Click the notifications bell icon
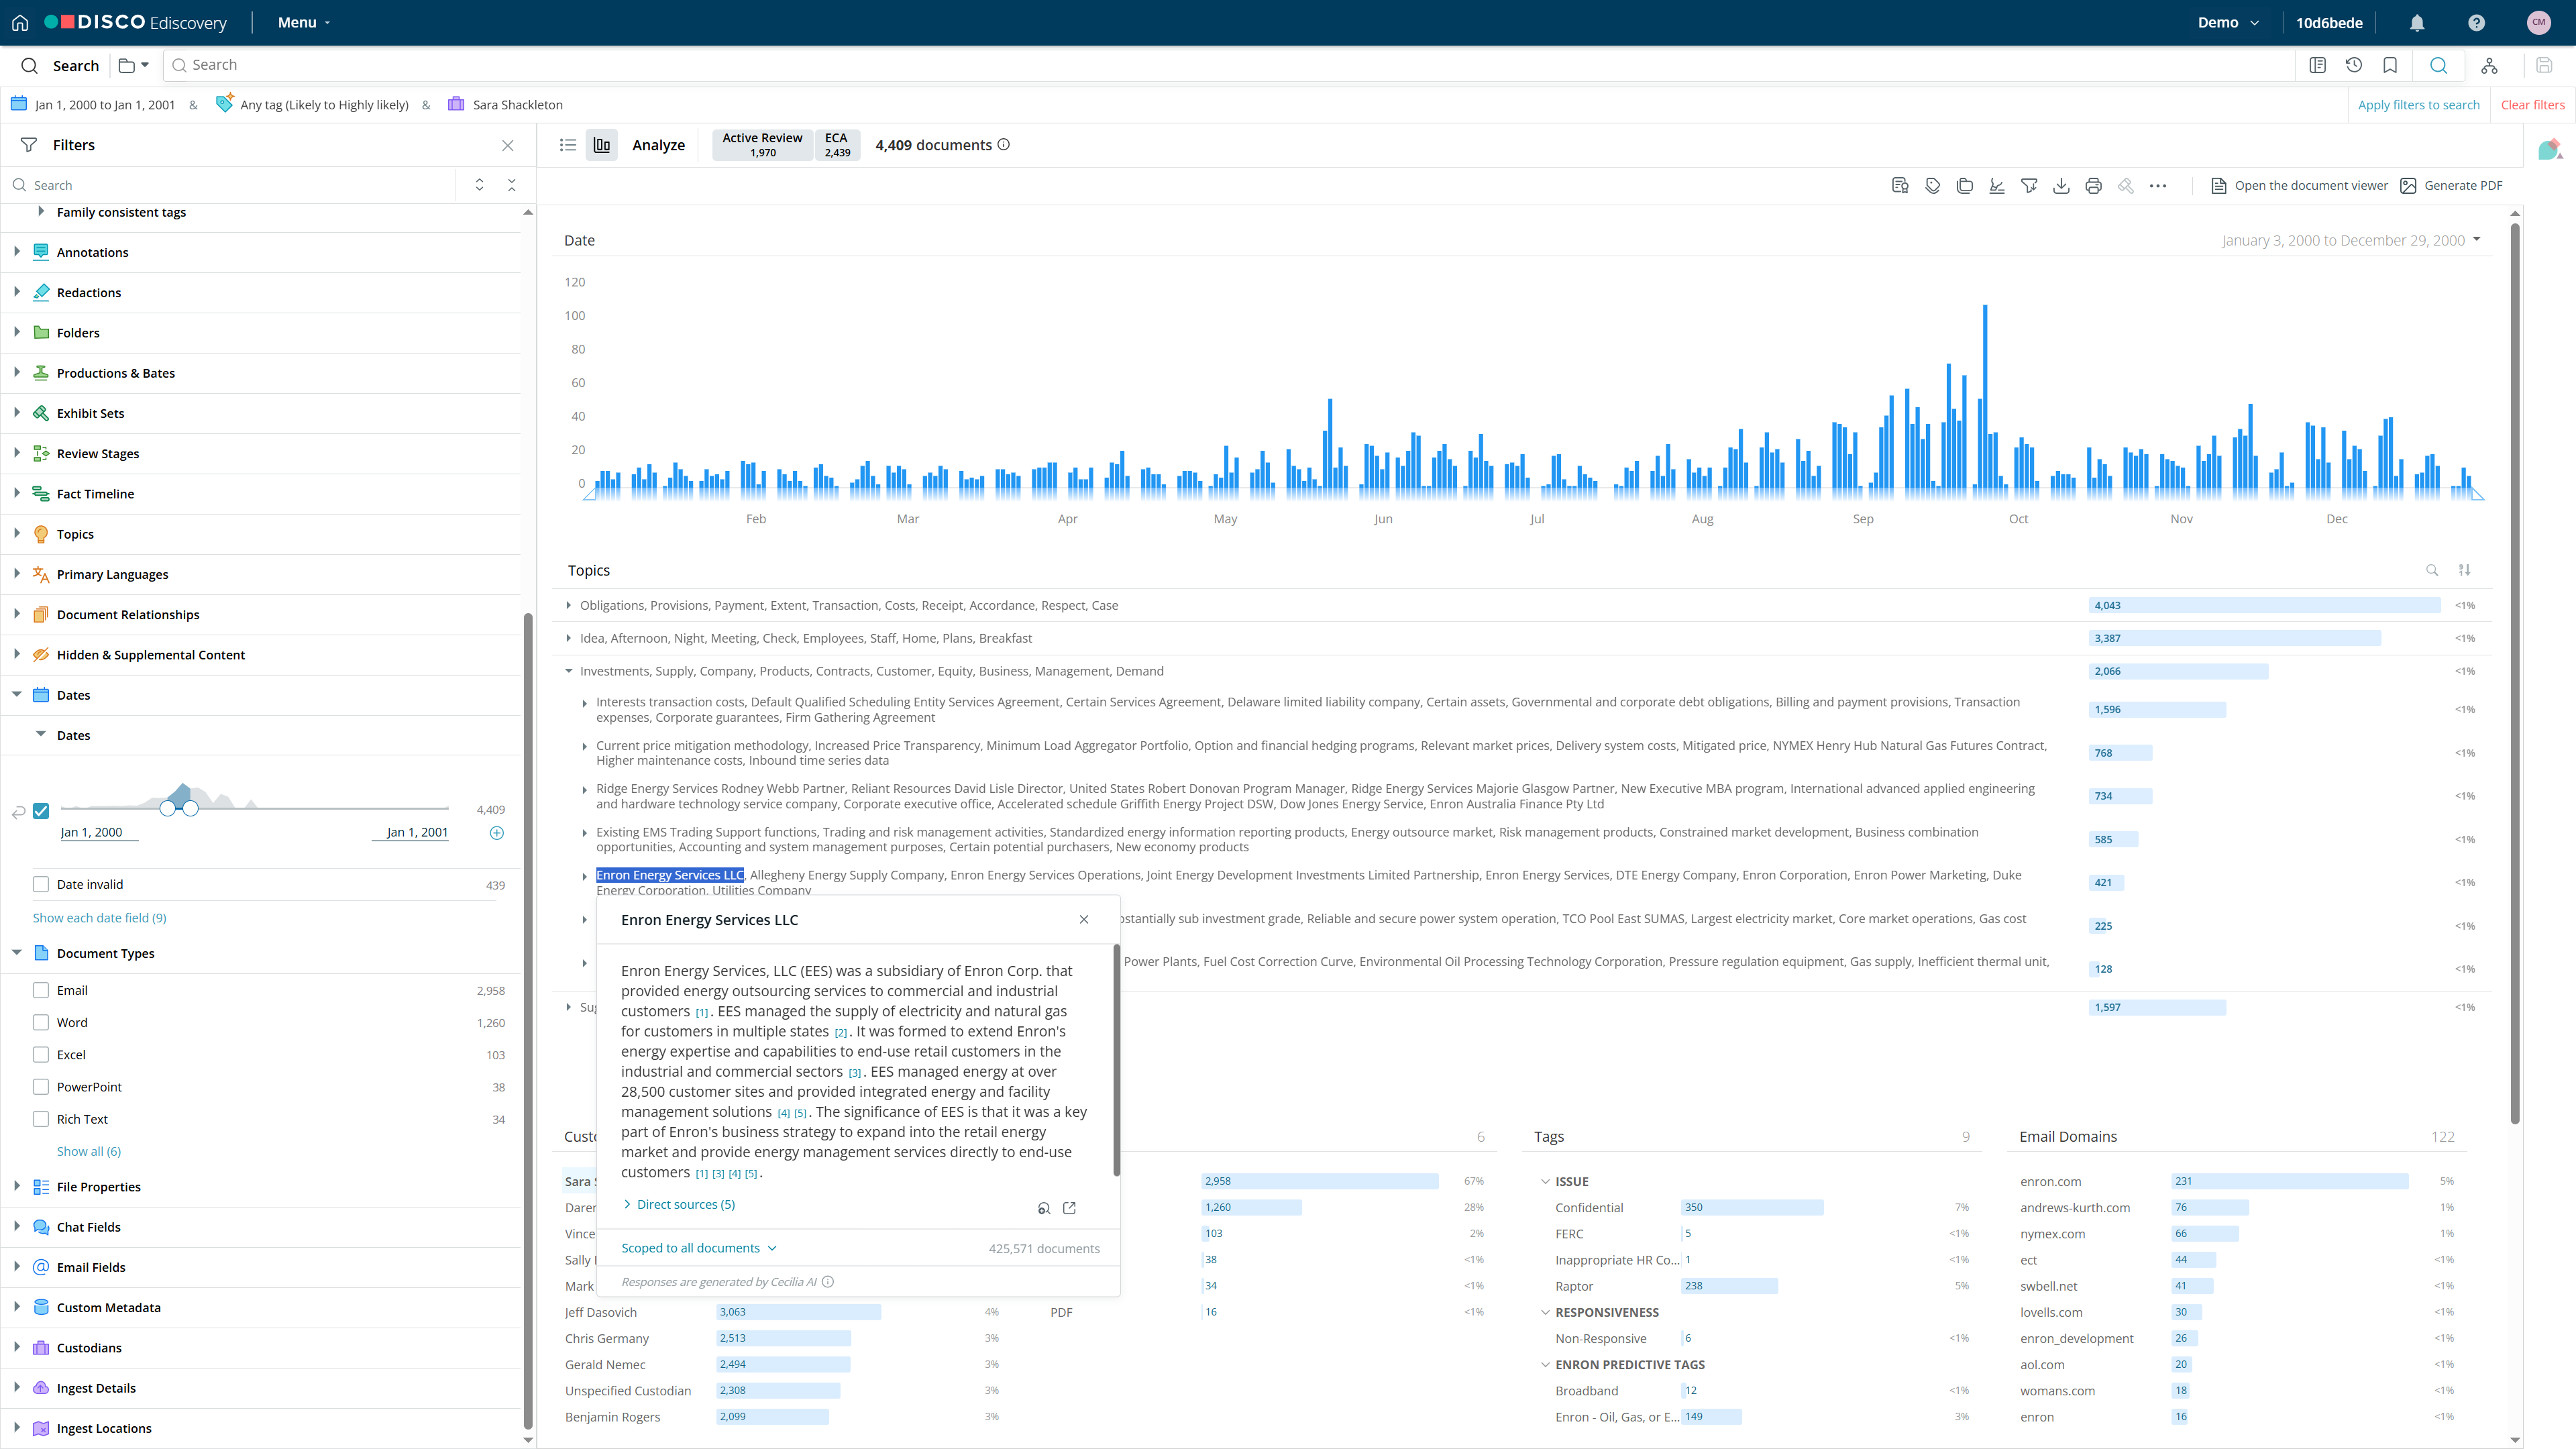Image resolution: width=2576 pixels, height=1449 pixels. (2417, 22)
